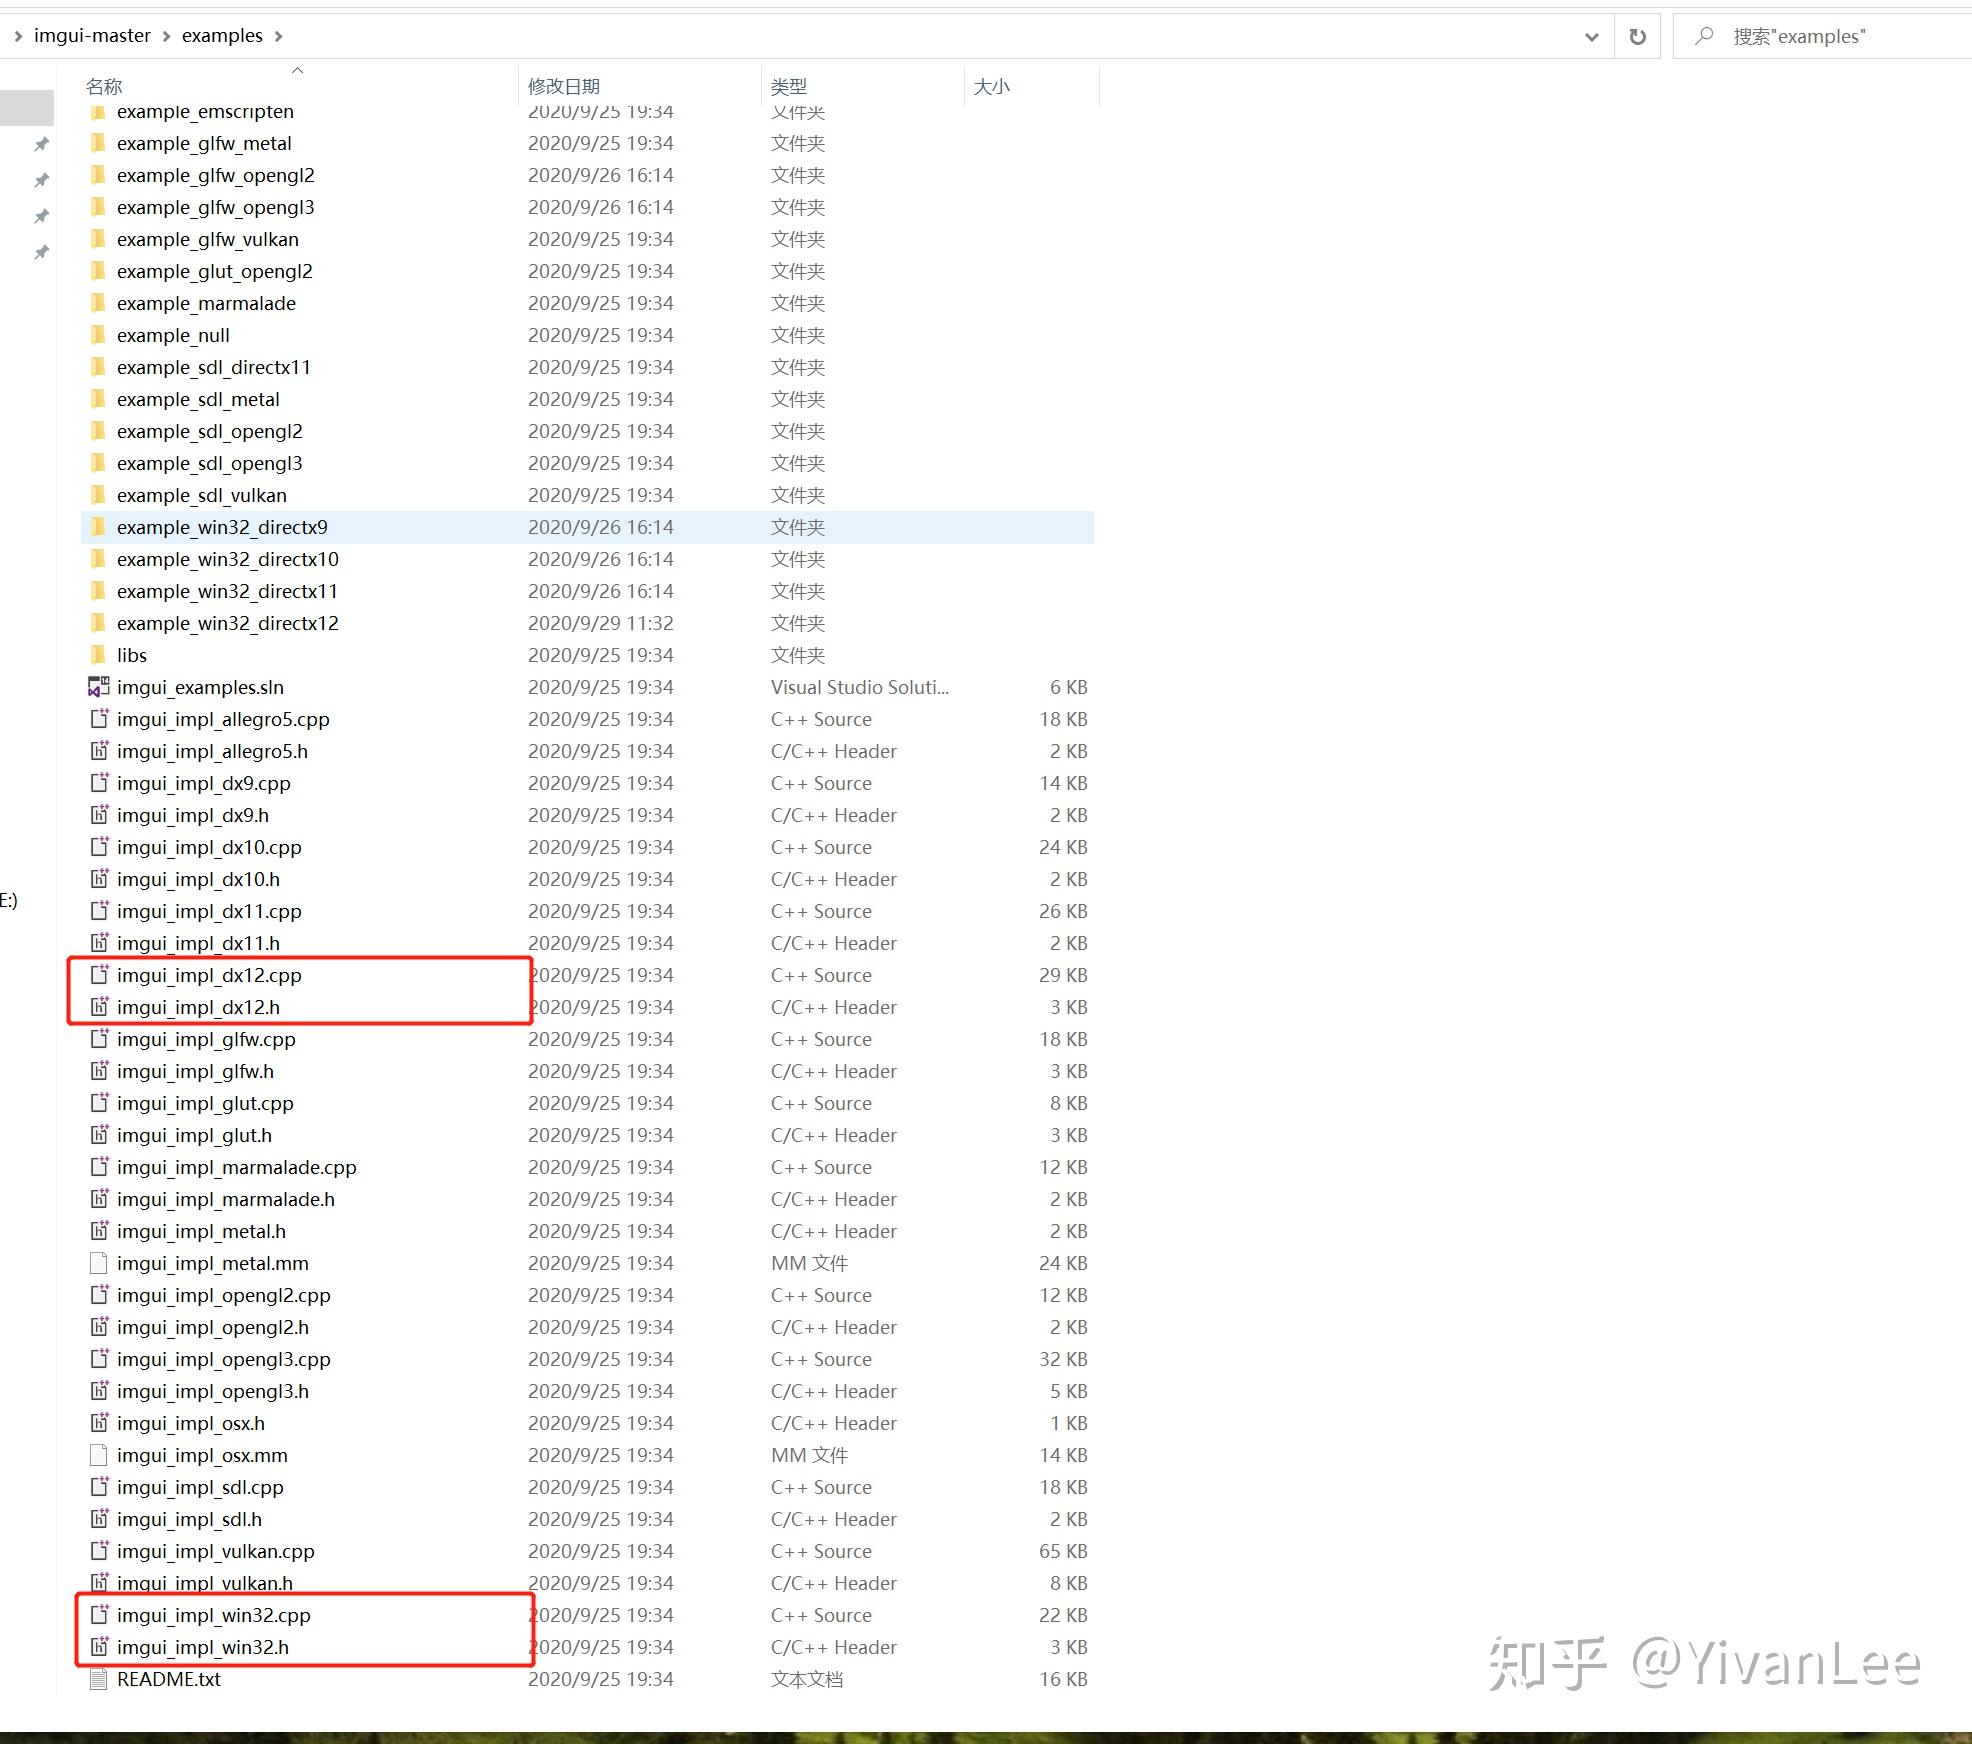Select imgui_impl_win32.cpp file

point(213,1615)
